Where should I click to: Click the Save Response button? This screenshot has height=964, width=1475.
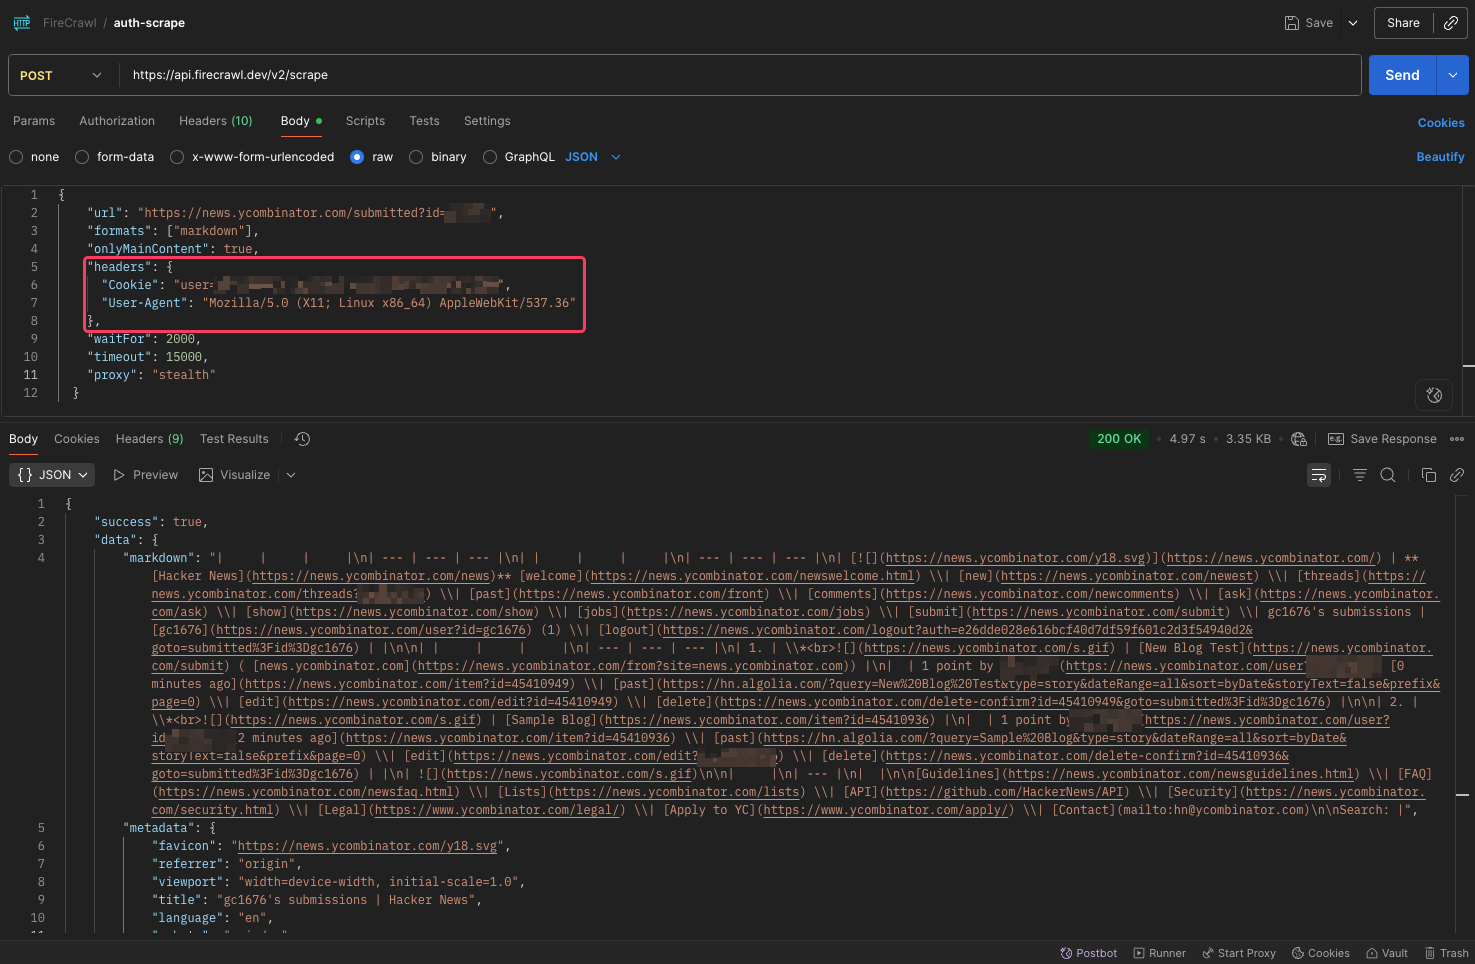1382,439
